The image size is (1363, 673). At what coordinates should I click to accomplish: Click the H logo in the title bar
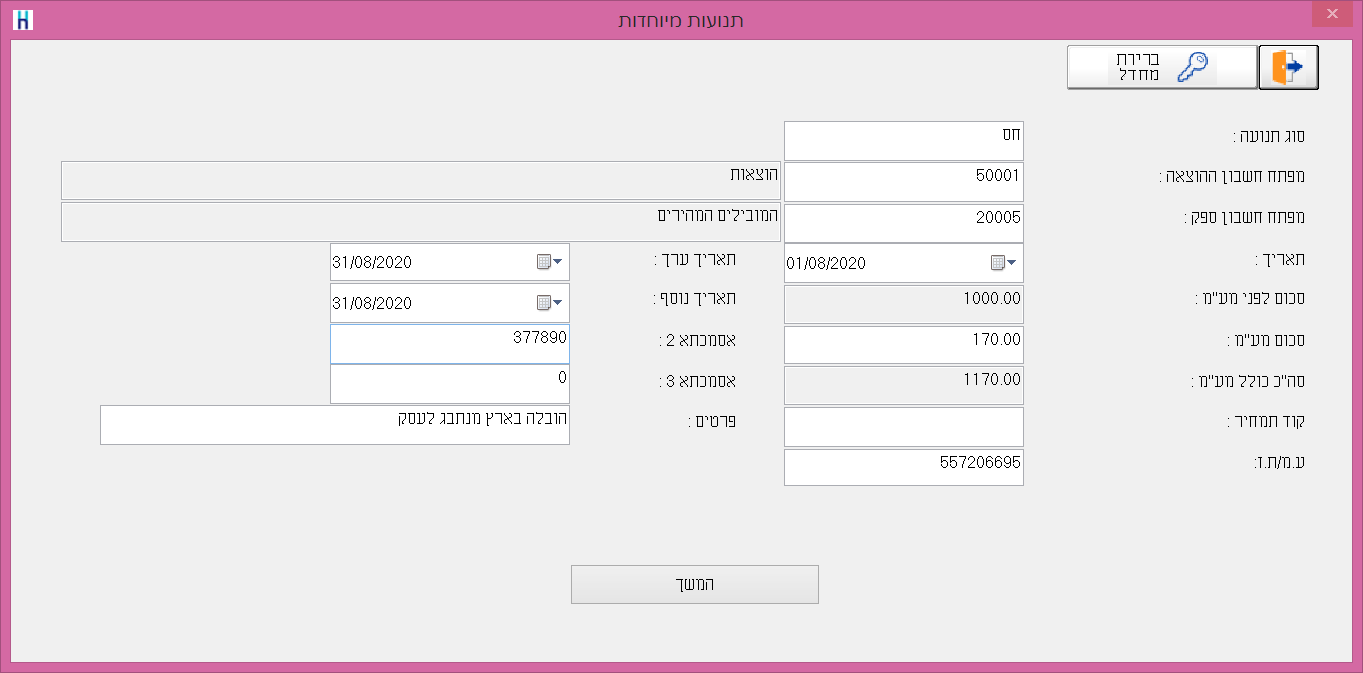pos(25,17)
